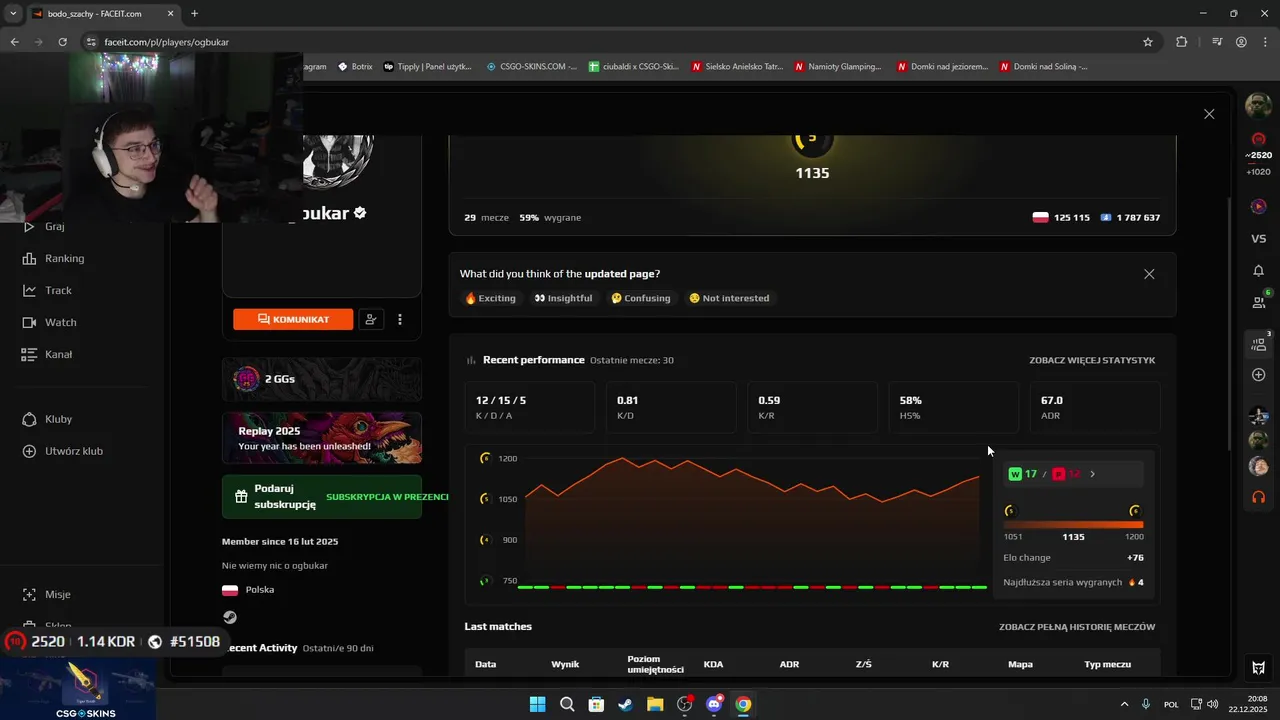Open the Windows Start menu
The height and width of the screenshot is (720, 1280).
click(537, 704)
